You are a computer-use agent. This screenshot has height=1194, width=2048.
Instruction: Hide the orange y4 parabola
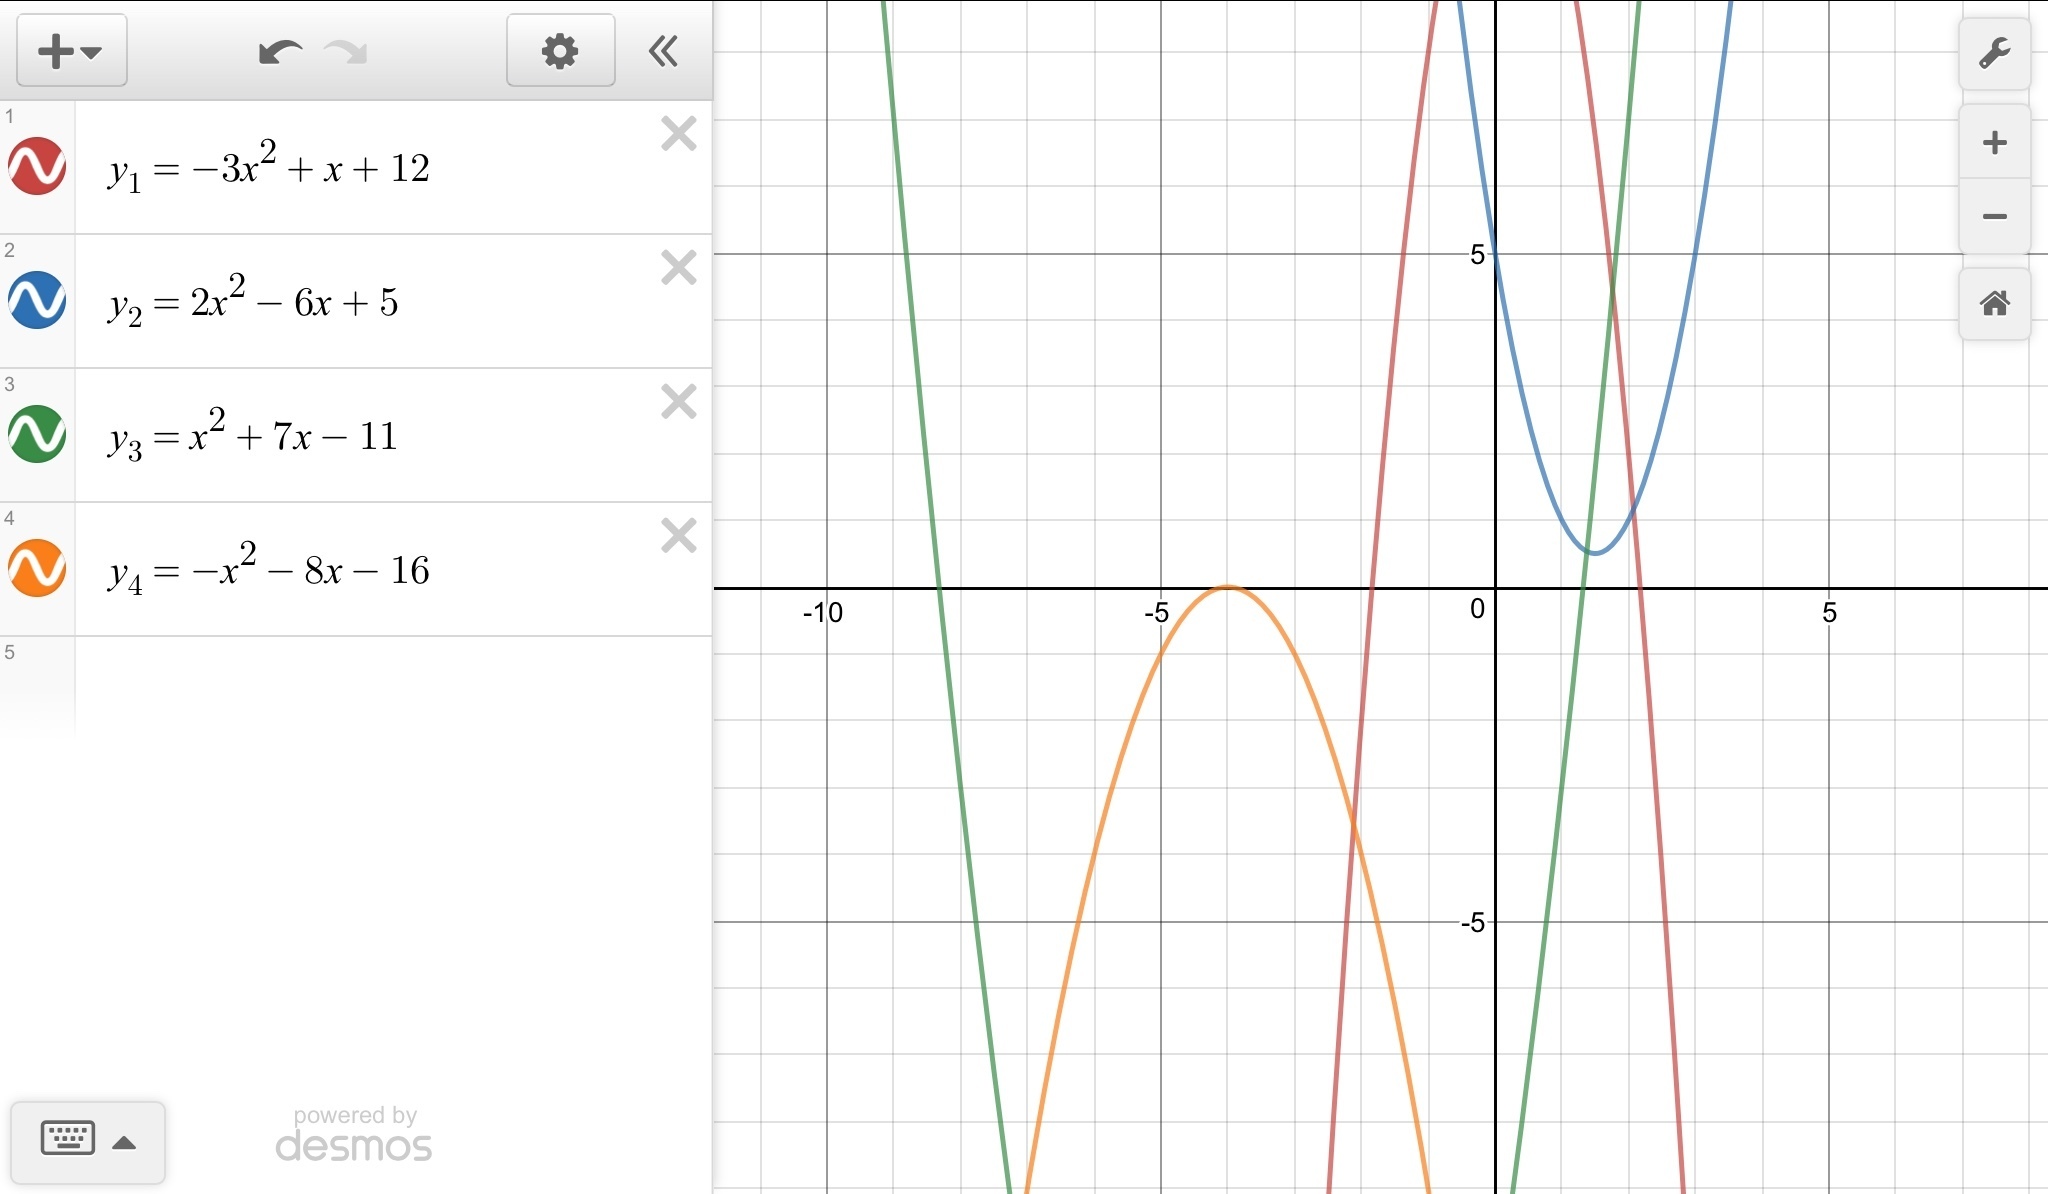tap(37, 568)
